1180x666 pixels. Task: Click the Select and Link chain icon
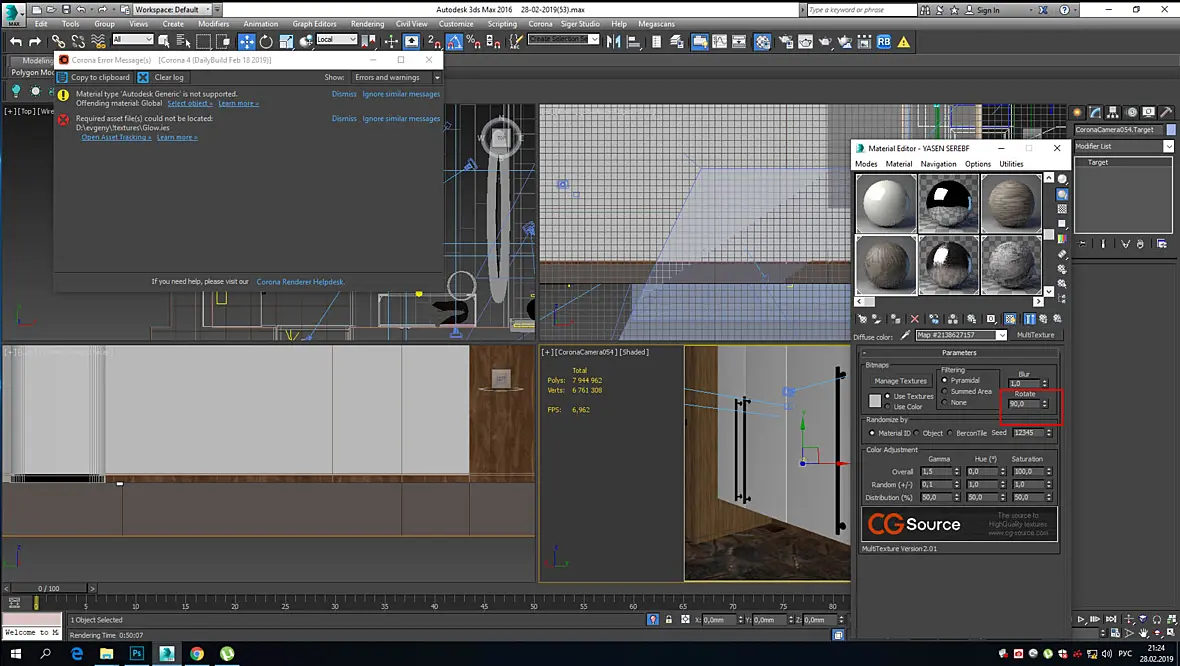58,41
